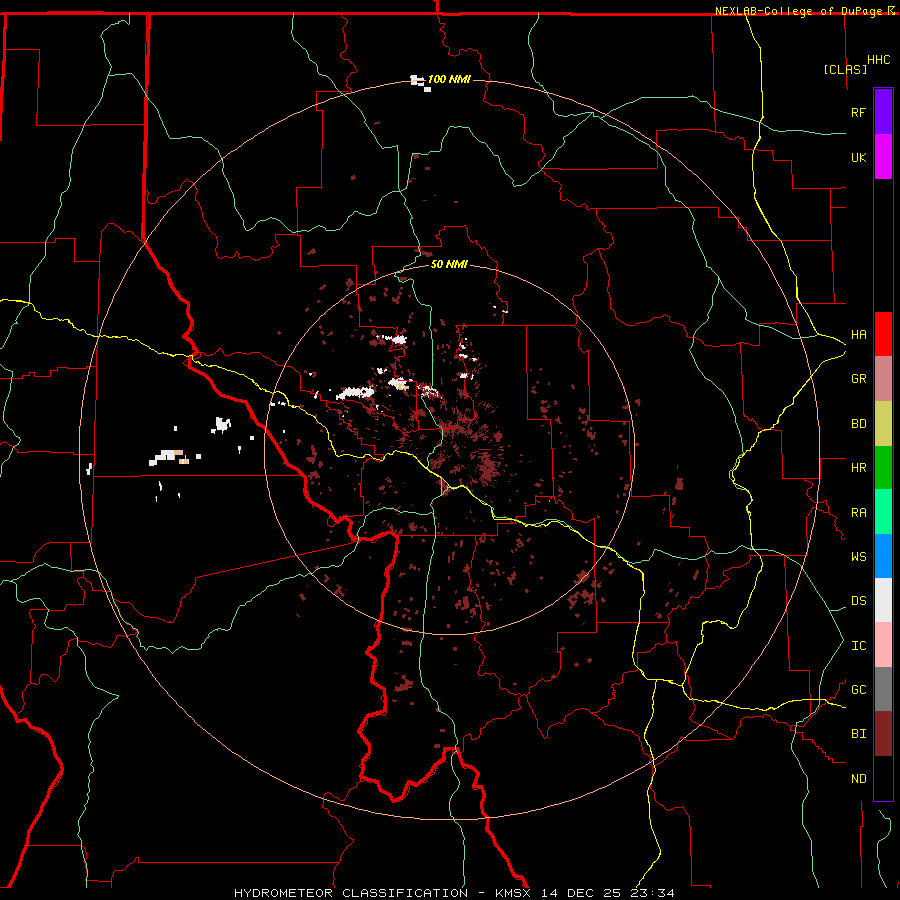
Task: Click the HYDROMETEOR CLASSIFICATION title text
Action: point(351,893)
